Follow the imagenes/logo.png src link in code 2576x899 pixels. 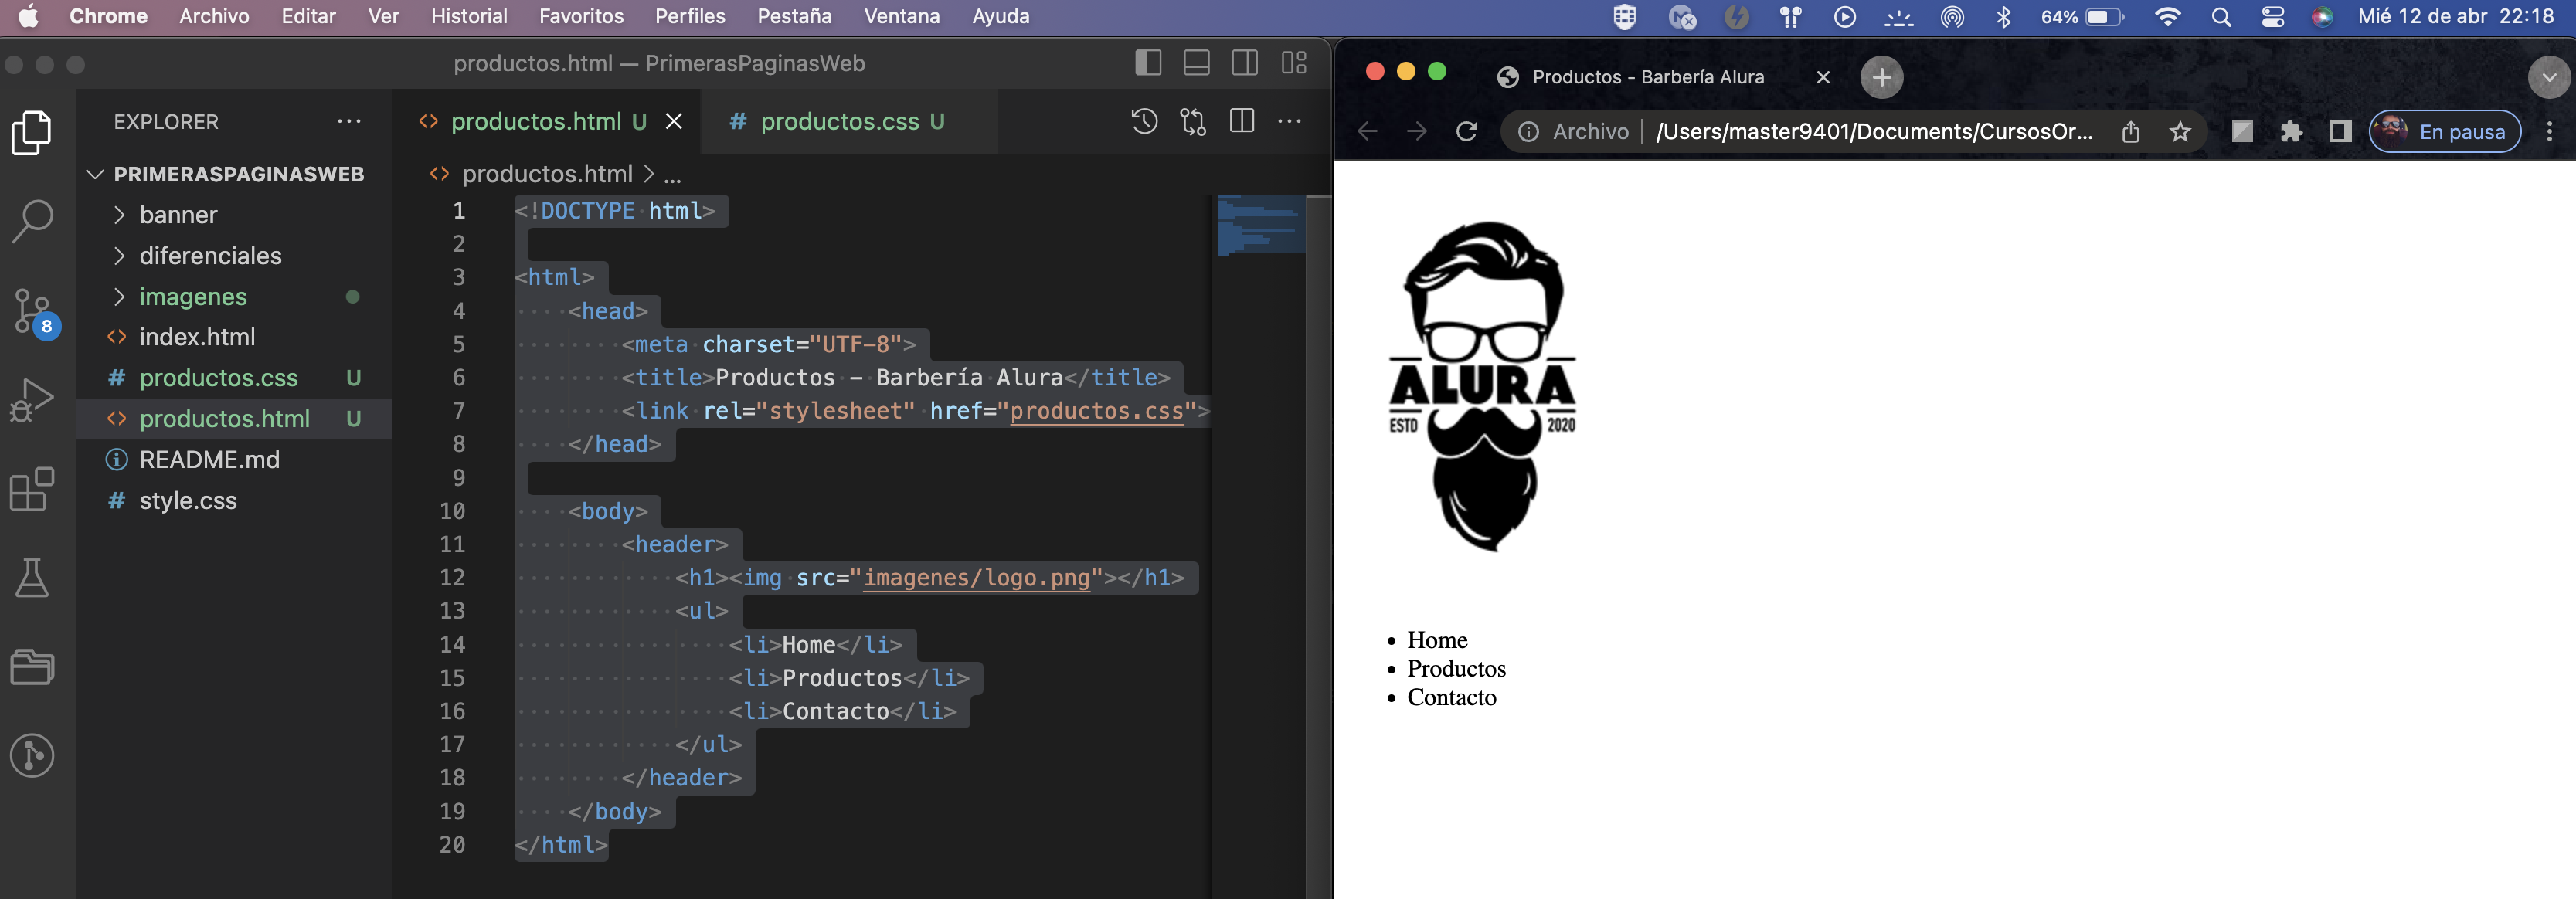pyautogui.click(x=976, y=578)
